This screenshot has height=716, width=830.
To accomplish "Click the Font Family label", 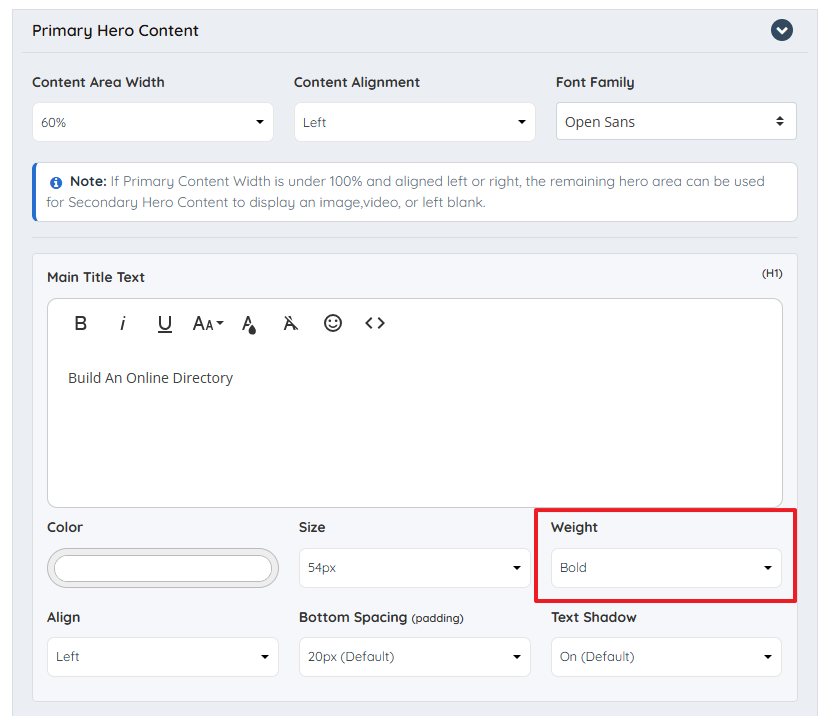I will 595,83.
